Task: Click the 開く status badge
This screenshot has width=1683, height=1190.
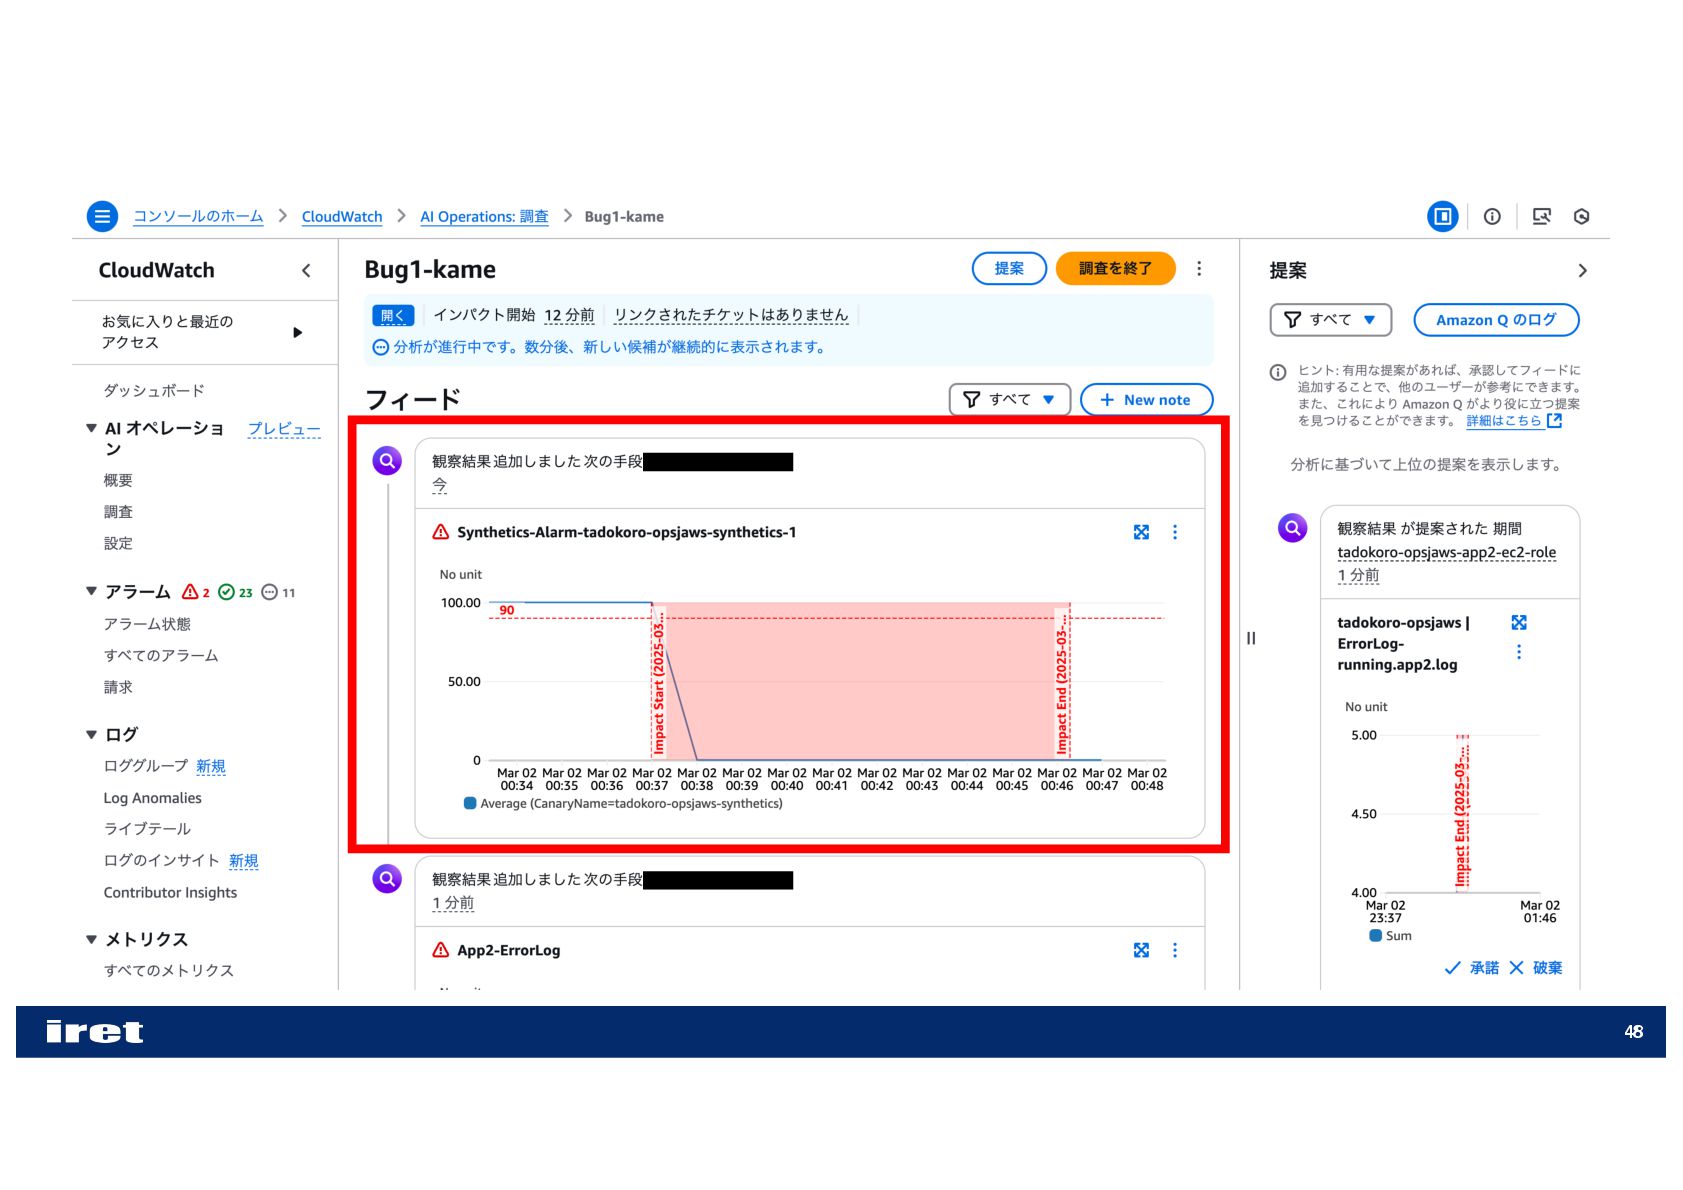Action: (393, 315)
